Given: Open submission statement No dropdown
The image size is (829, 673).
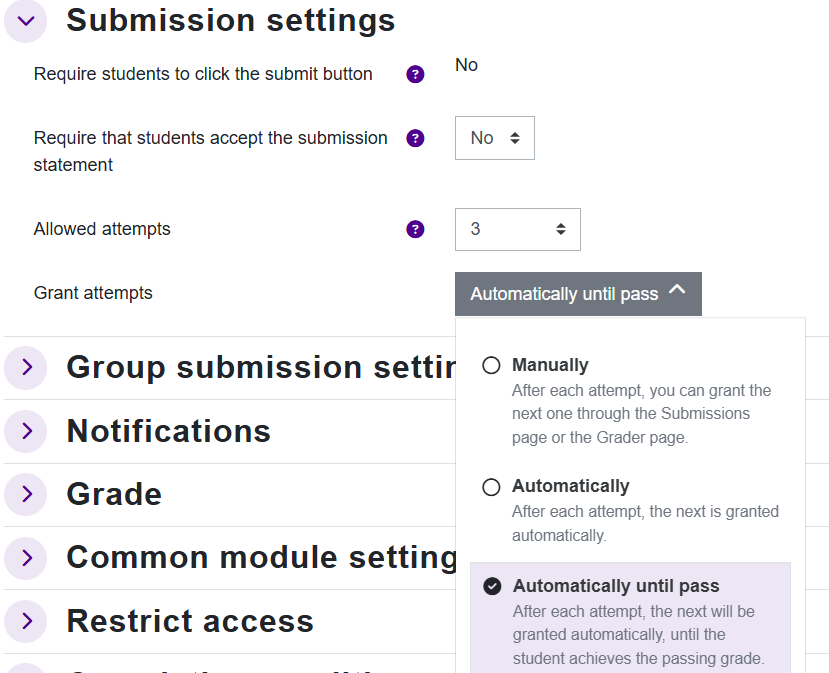Looking at the screenshot, I should (x=494, y=138).
